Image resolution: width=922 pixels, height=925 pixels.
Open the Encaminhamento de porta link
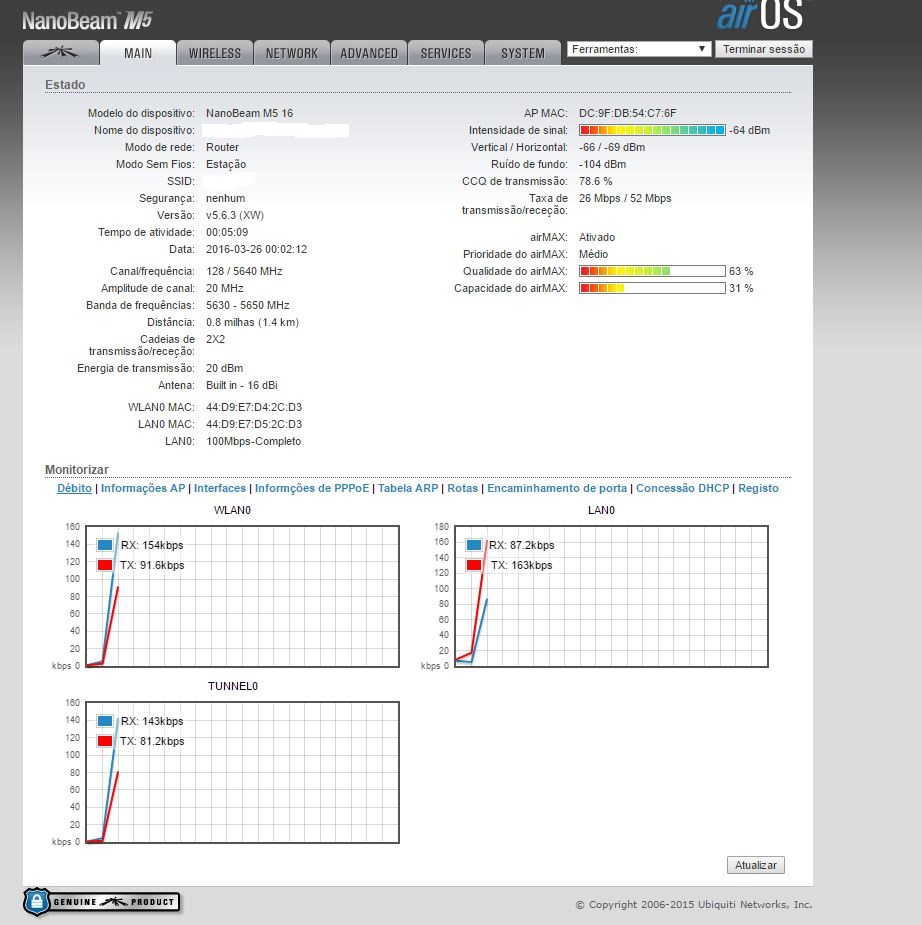pyautogui.click(x=557, y=488)
